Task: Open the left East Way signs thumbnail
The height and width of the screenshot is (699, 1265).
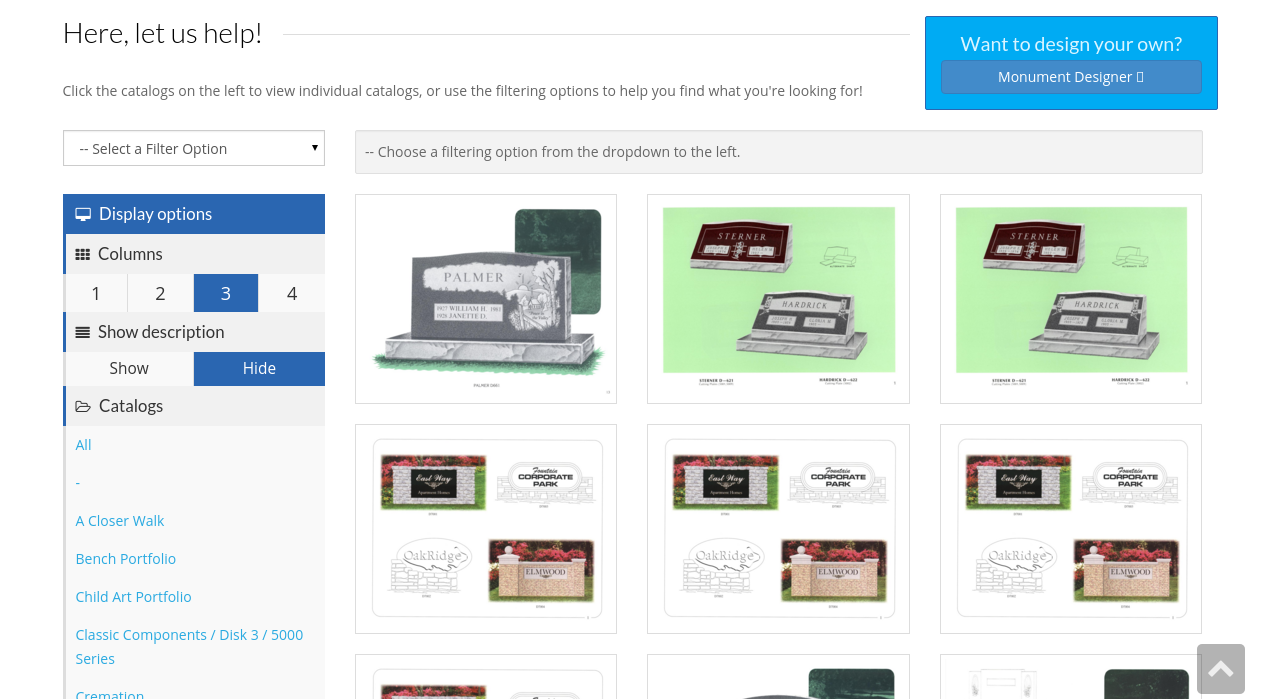Action: coord(486,529)
